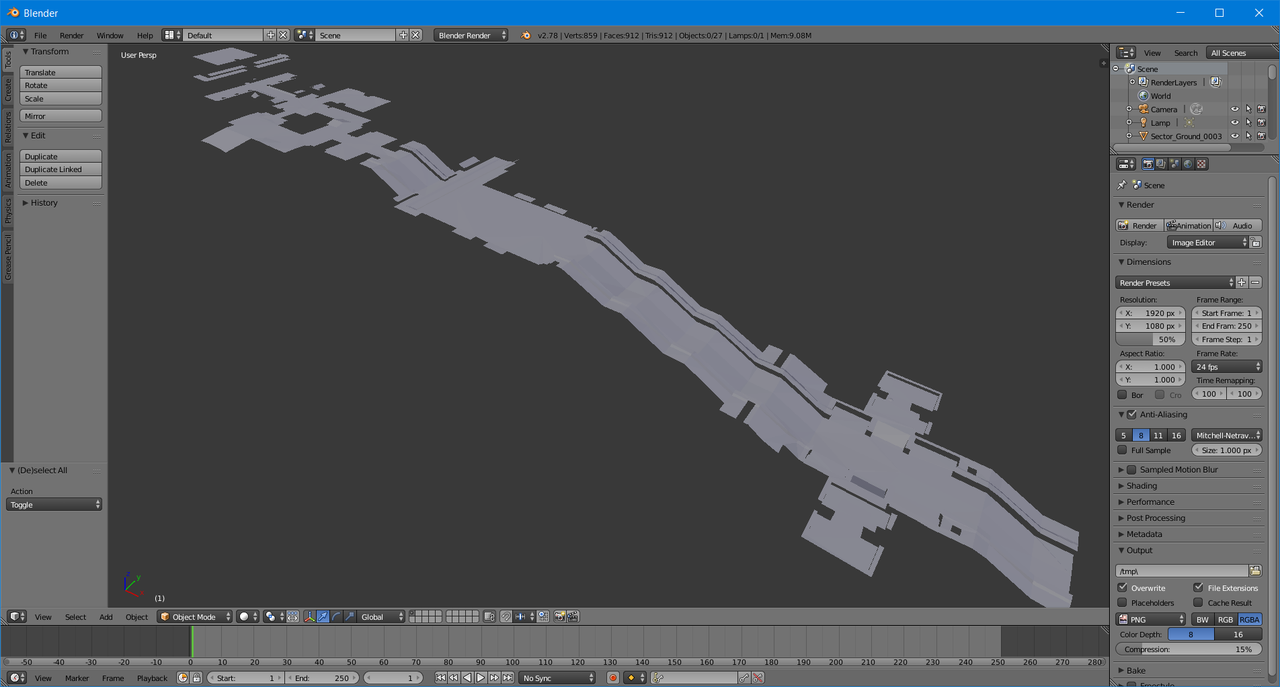Click the pin icon beside Scene

(1122, 185)
